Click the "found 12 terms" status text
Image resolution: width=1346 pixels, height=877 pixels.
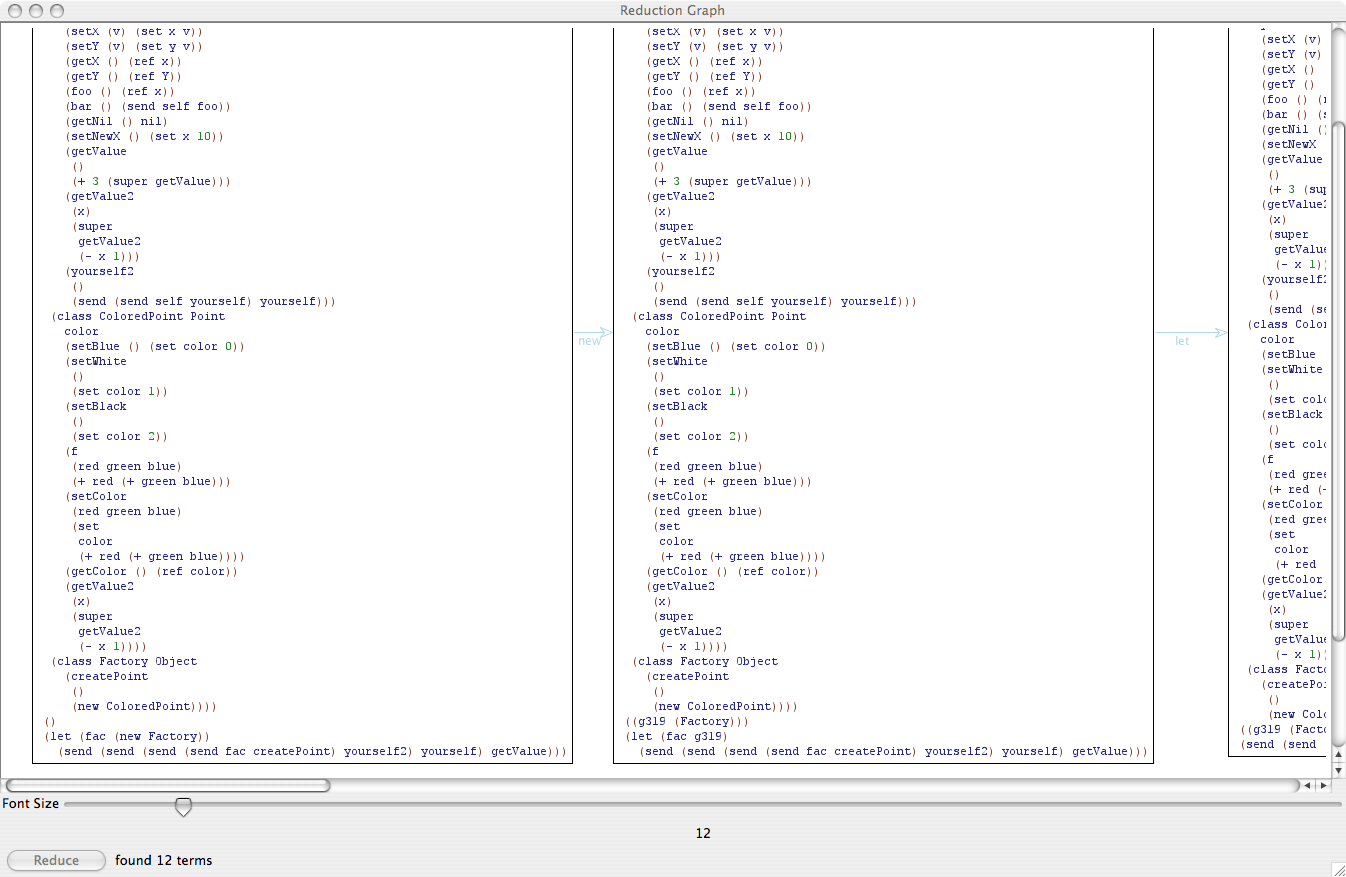(x=163, y=860)
